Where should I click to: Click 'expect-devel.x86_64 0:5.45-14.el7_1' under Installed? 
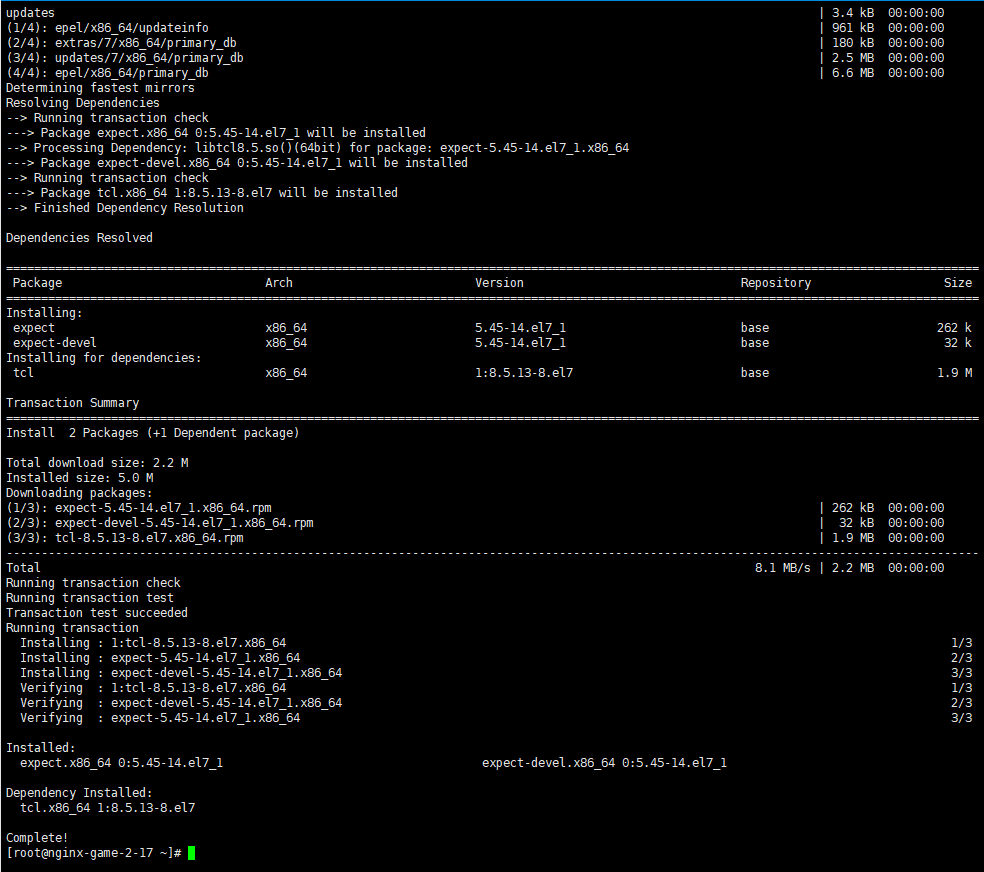point(604,763)
